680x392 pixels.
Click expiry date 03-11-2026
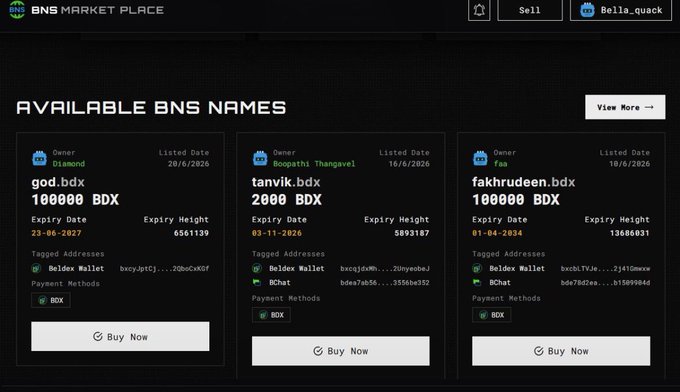click(277, 233)
